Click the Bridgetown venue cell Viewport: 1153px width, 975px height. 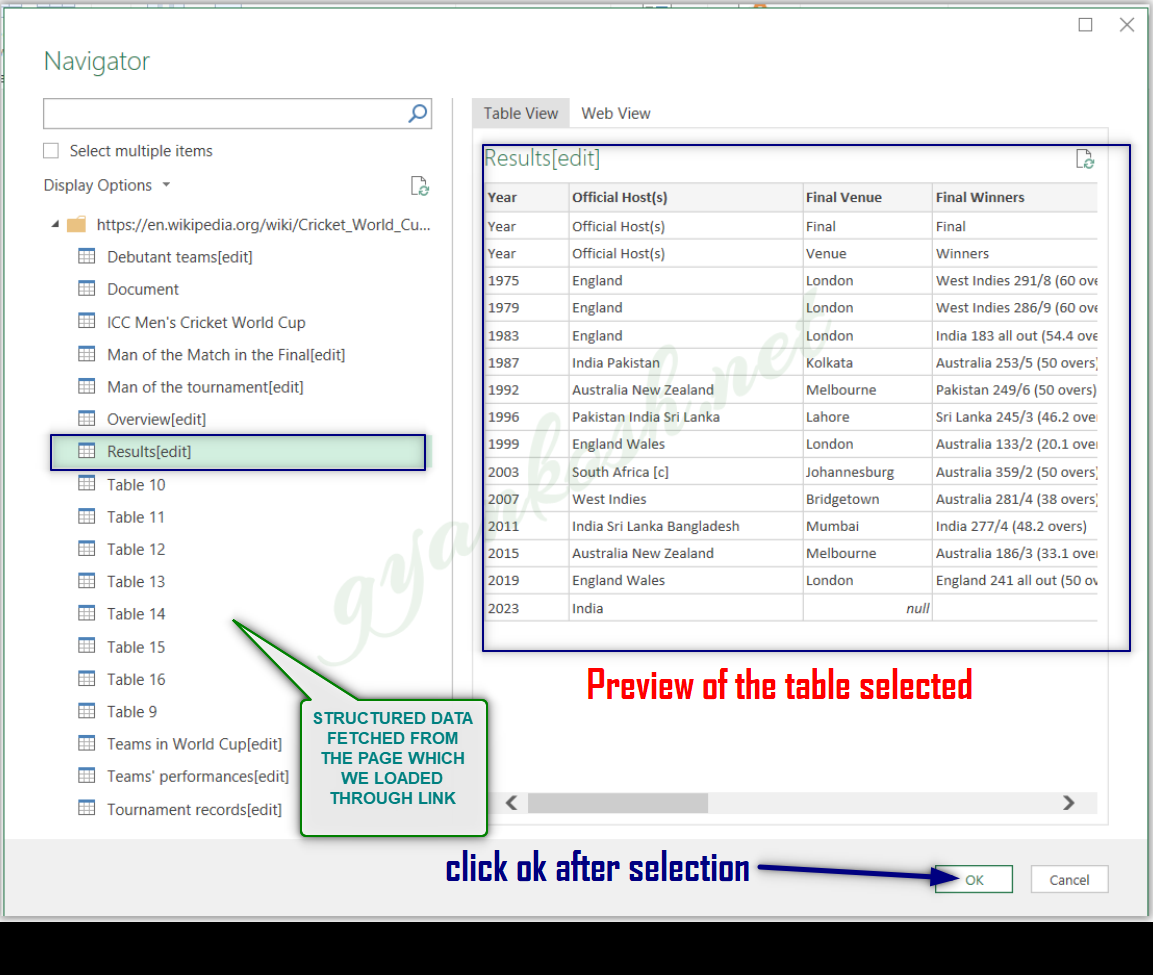[868, 499]
